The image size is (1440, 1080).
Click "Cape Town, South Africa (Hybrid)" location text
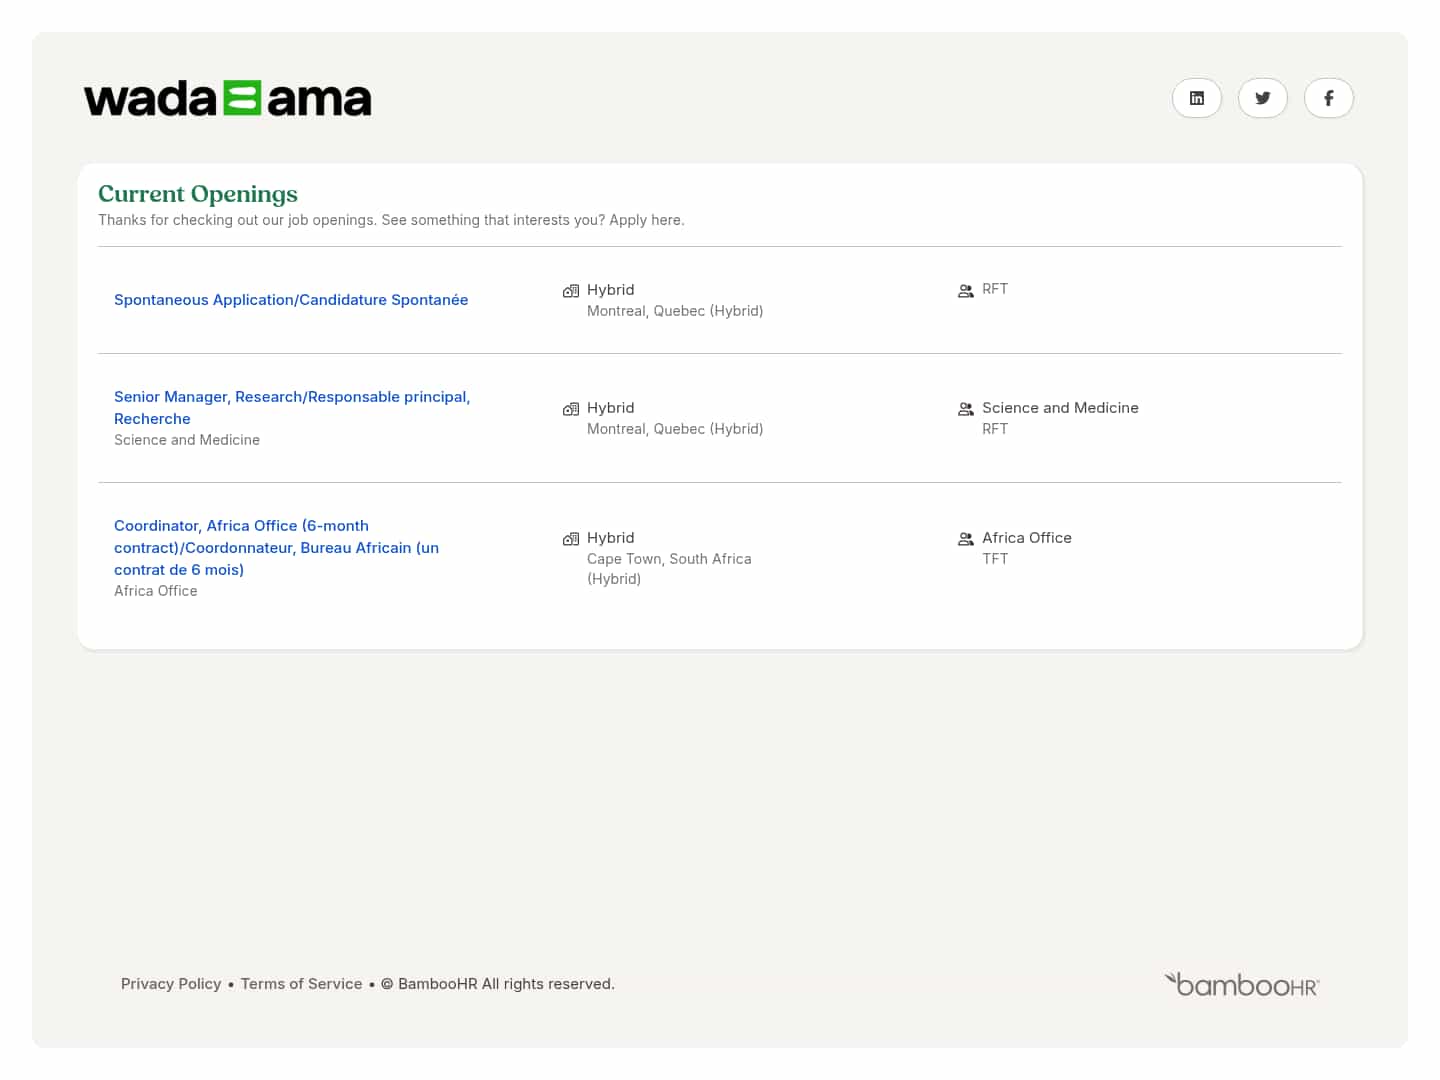tap(669, 569)
